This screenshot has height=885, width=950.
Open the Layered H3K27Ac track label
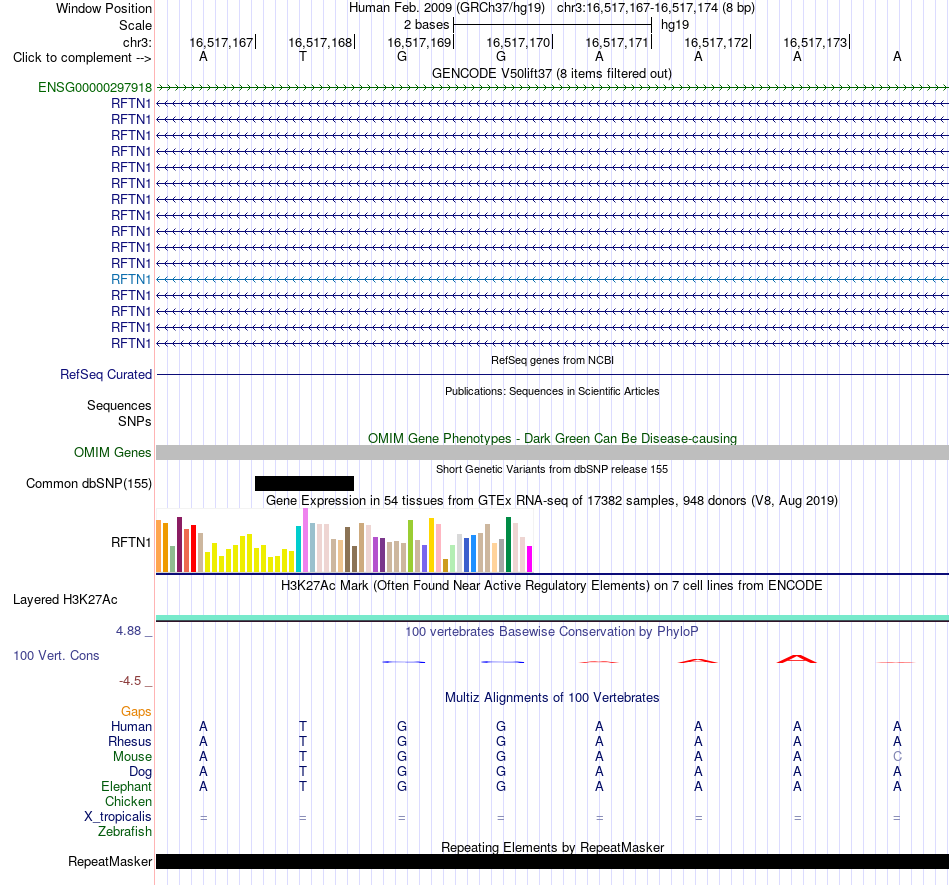pyautogui.click(x=65, y=600)
